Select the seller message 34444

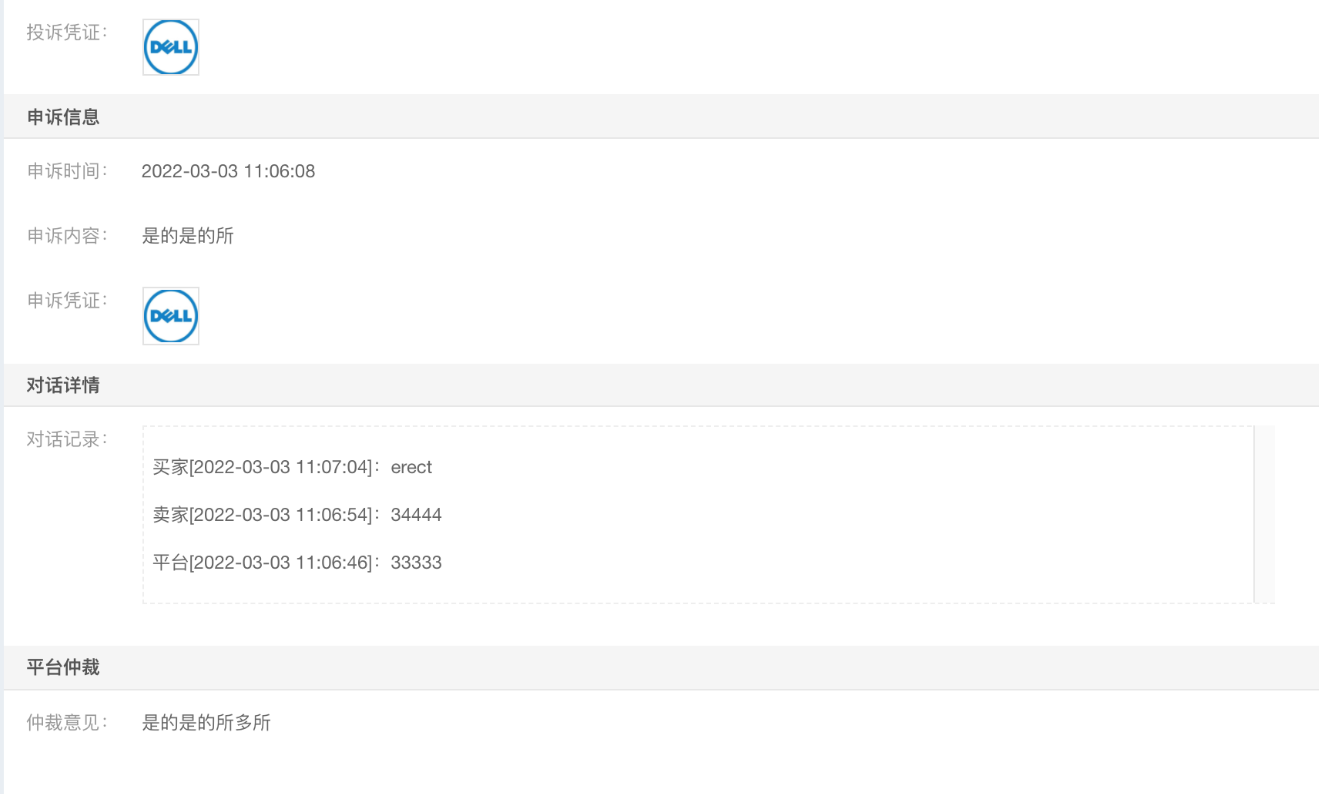[416, 515]
